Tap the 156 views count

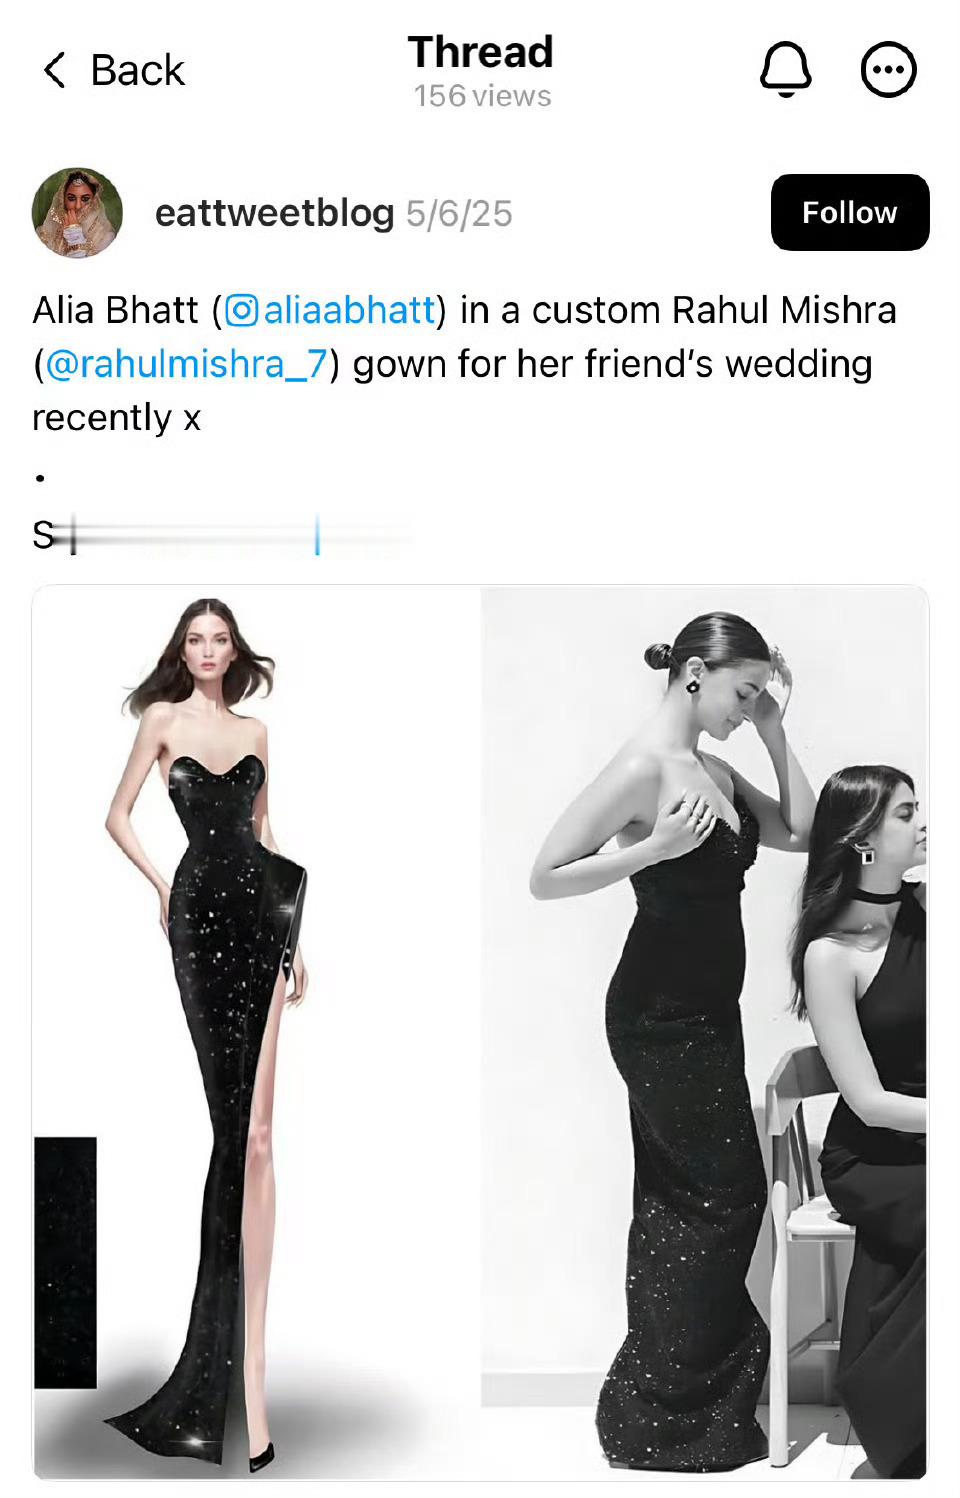click(482, 96)
